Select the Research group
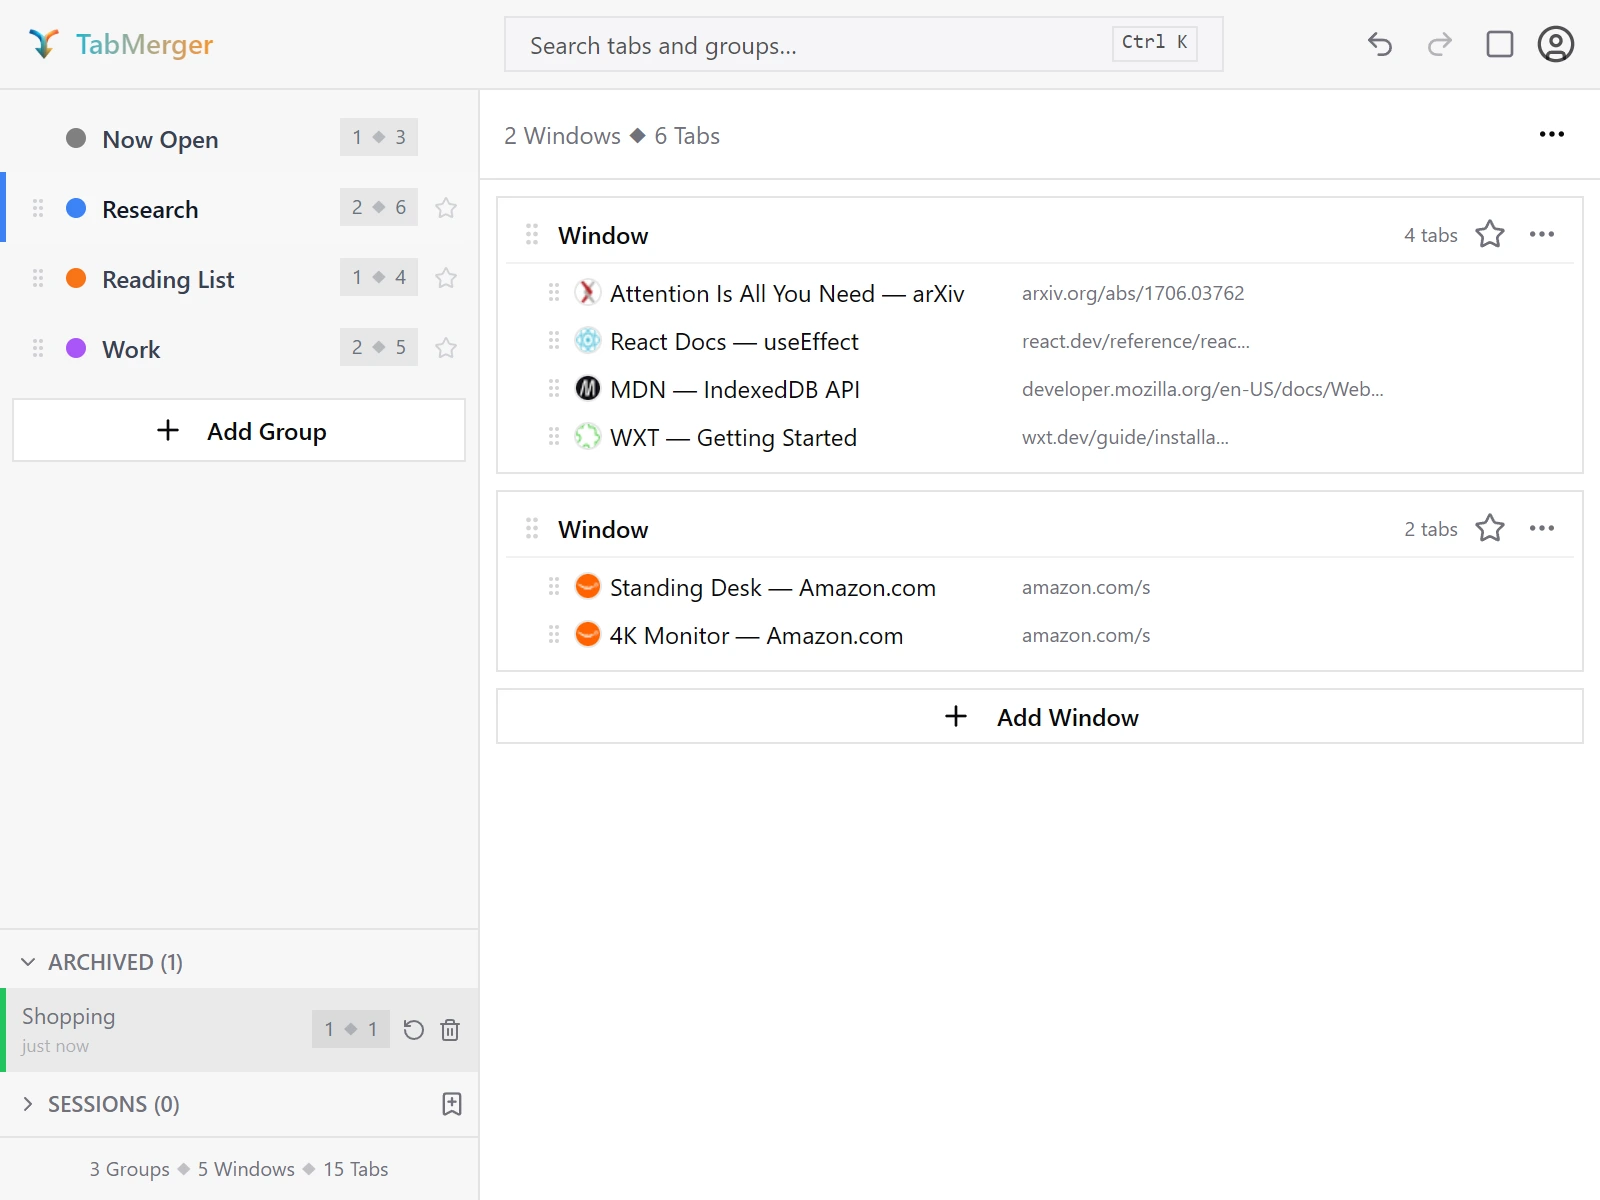The height and width of the screenshot is (1200, 1600). click(240, 208)
